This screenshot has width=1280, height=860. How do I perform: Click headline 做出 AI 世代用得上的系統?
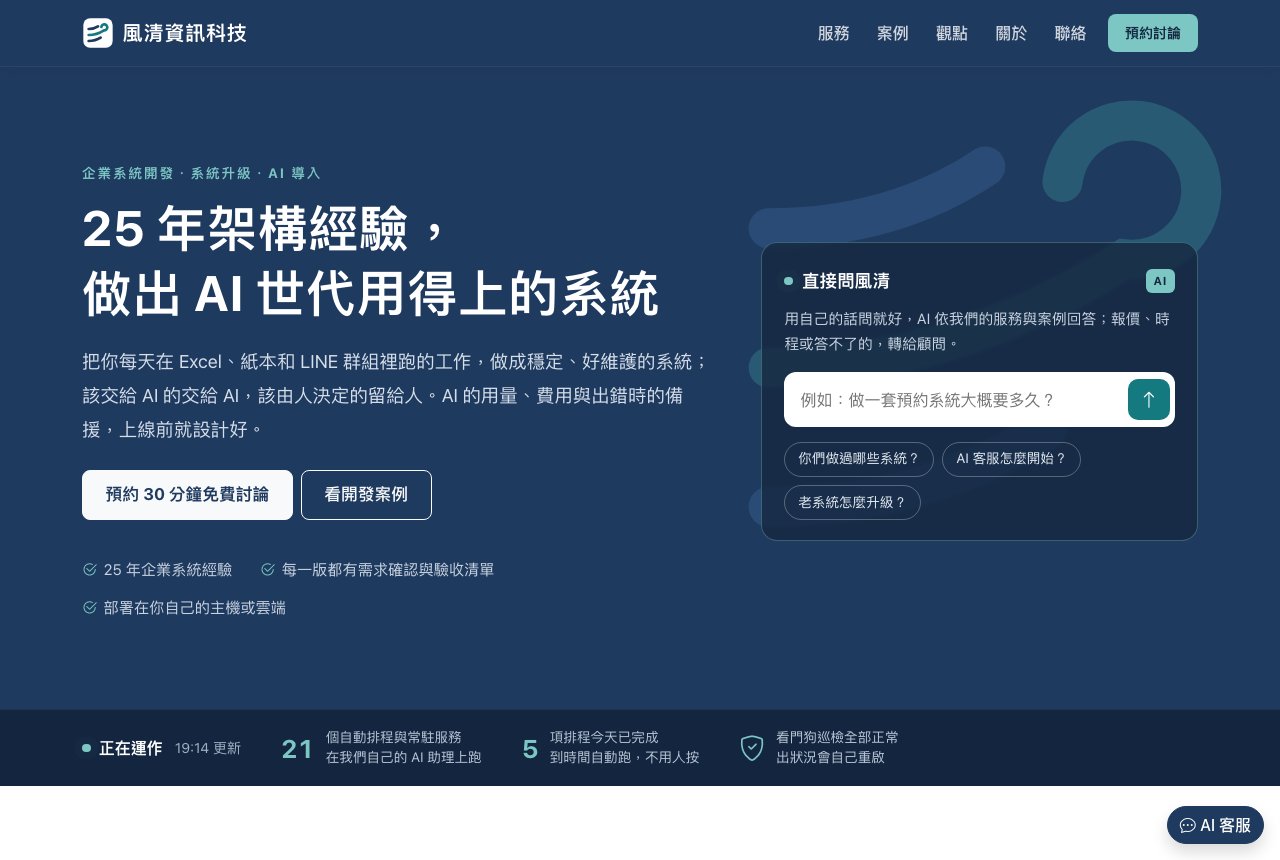[371, 293]
